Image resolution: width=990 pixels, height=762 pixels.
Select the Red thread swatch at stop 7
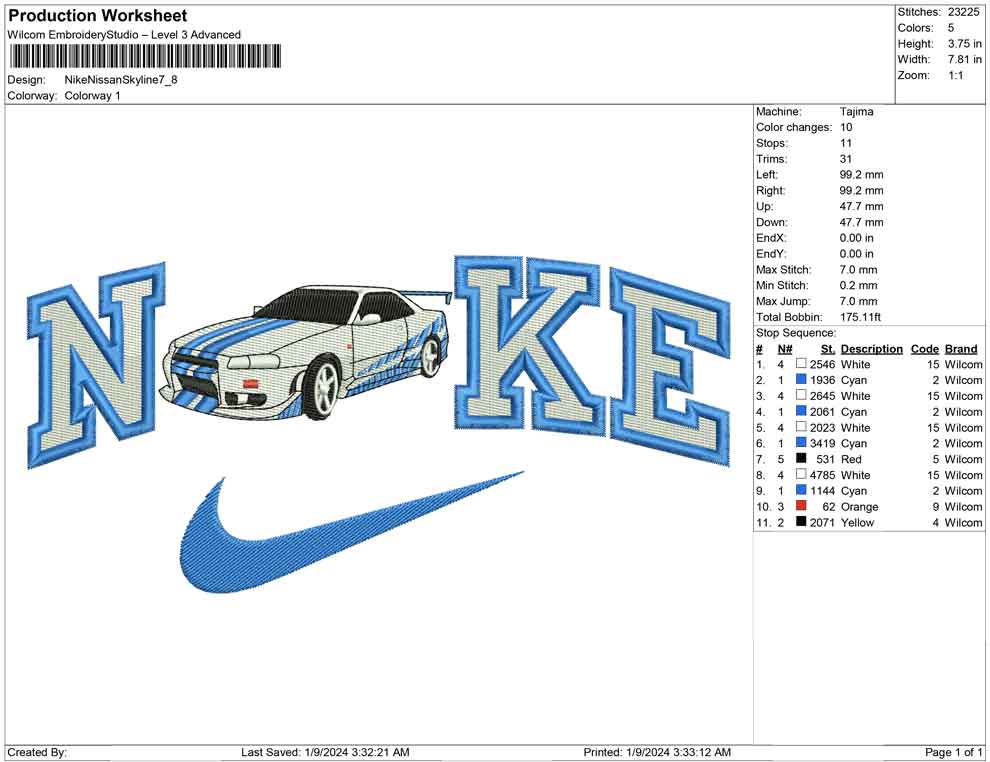(x=802, y=459)
